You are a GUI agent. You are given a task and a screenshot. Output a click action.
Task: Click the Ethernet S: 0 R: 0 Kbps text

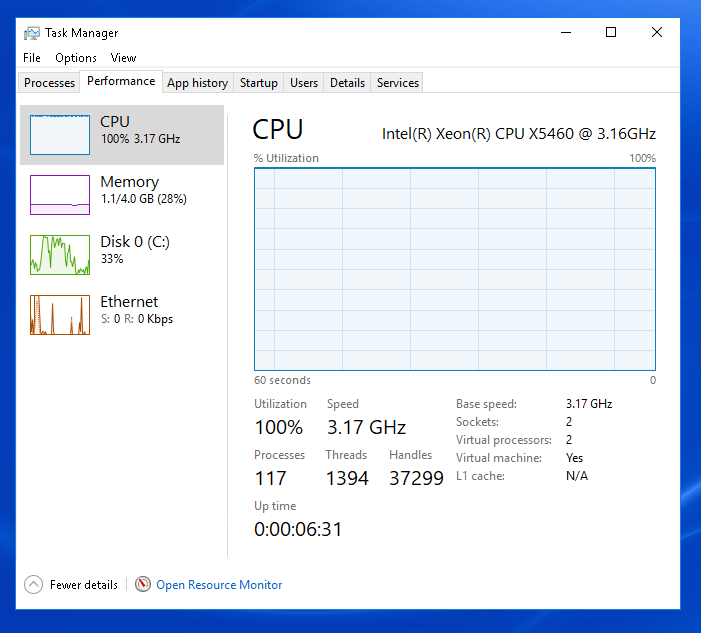(137, 319)
